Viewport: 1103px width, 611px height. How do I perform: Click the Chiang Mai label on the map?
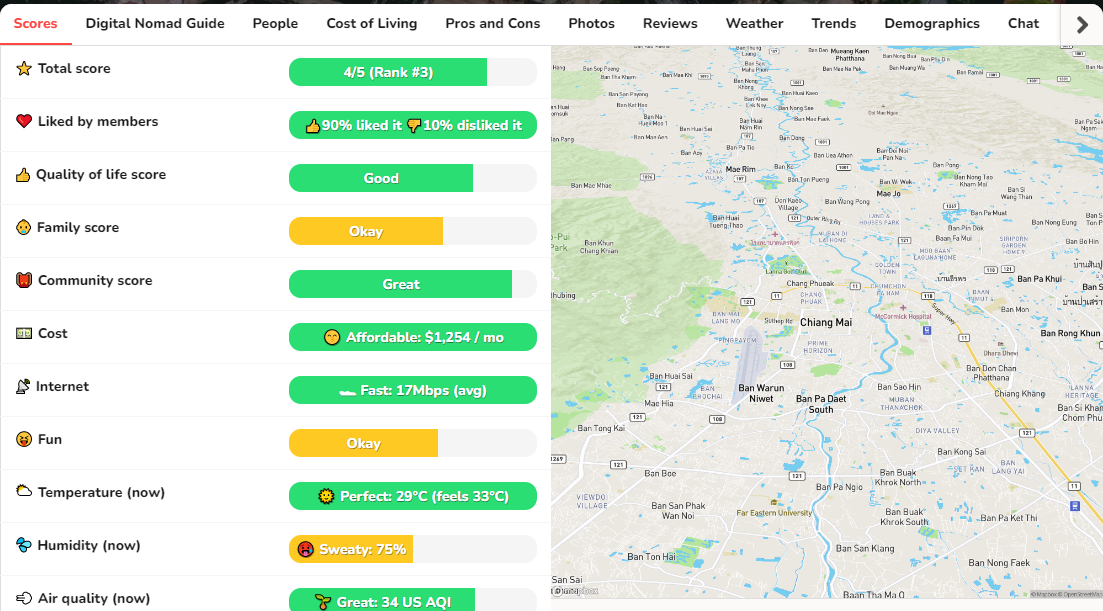pyautogui.click(x=826, y=322)
